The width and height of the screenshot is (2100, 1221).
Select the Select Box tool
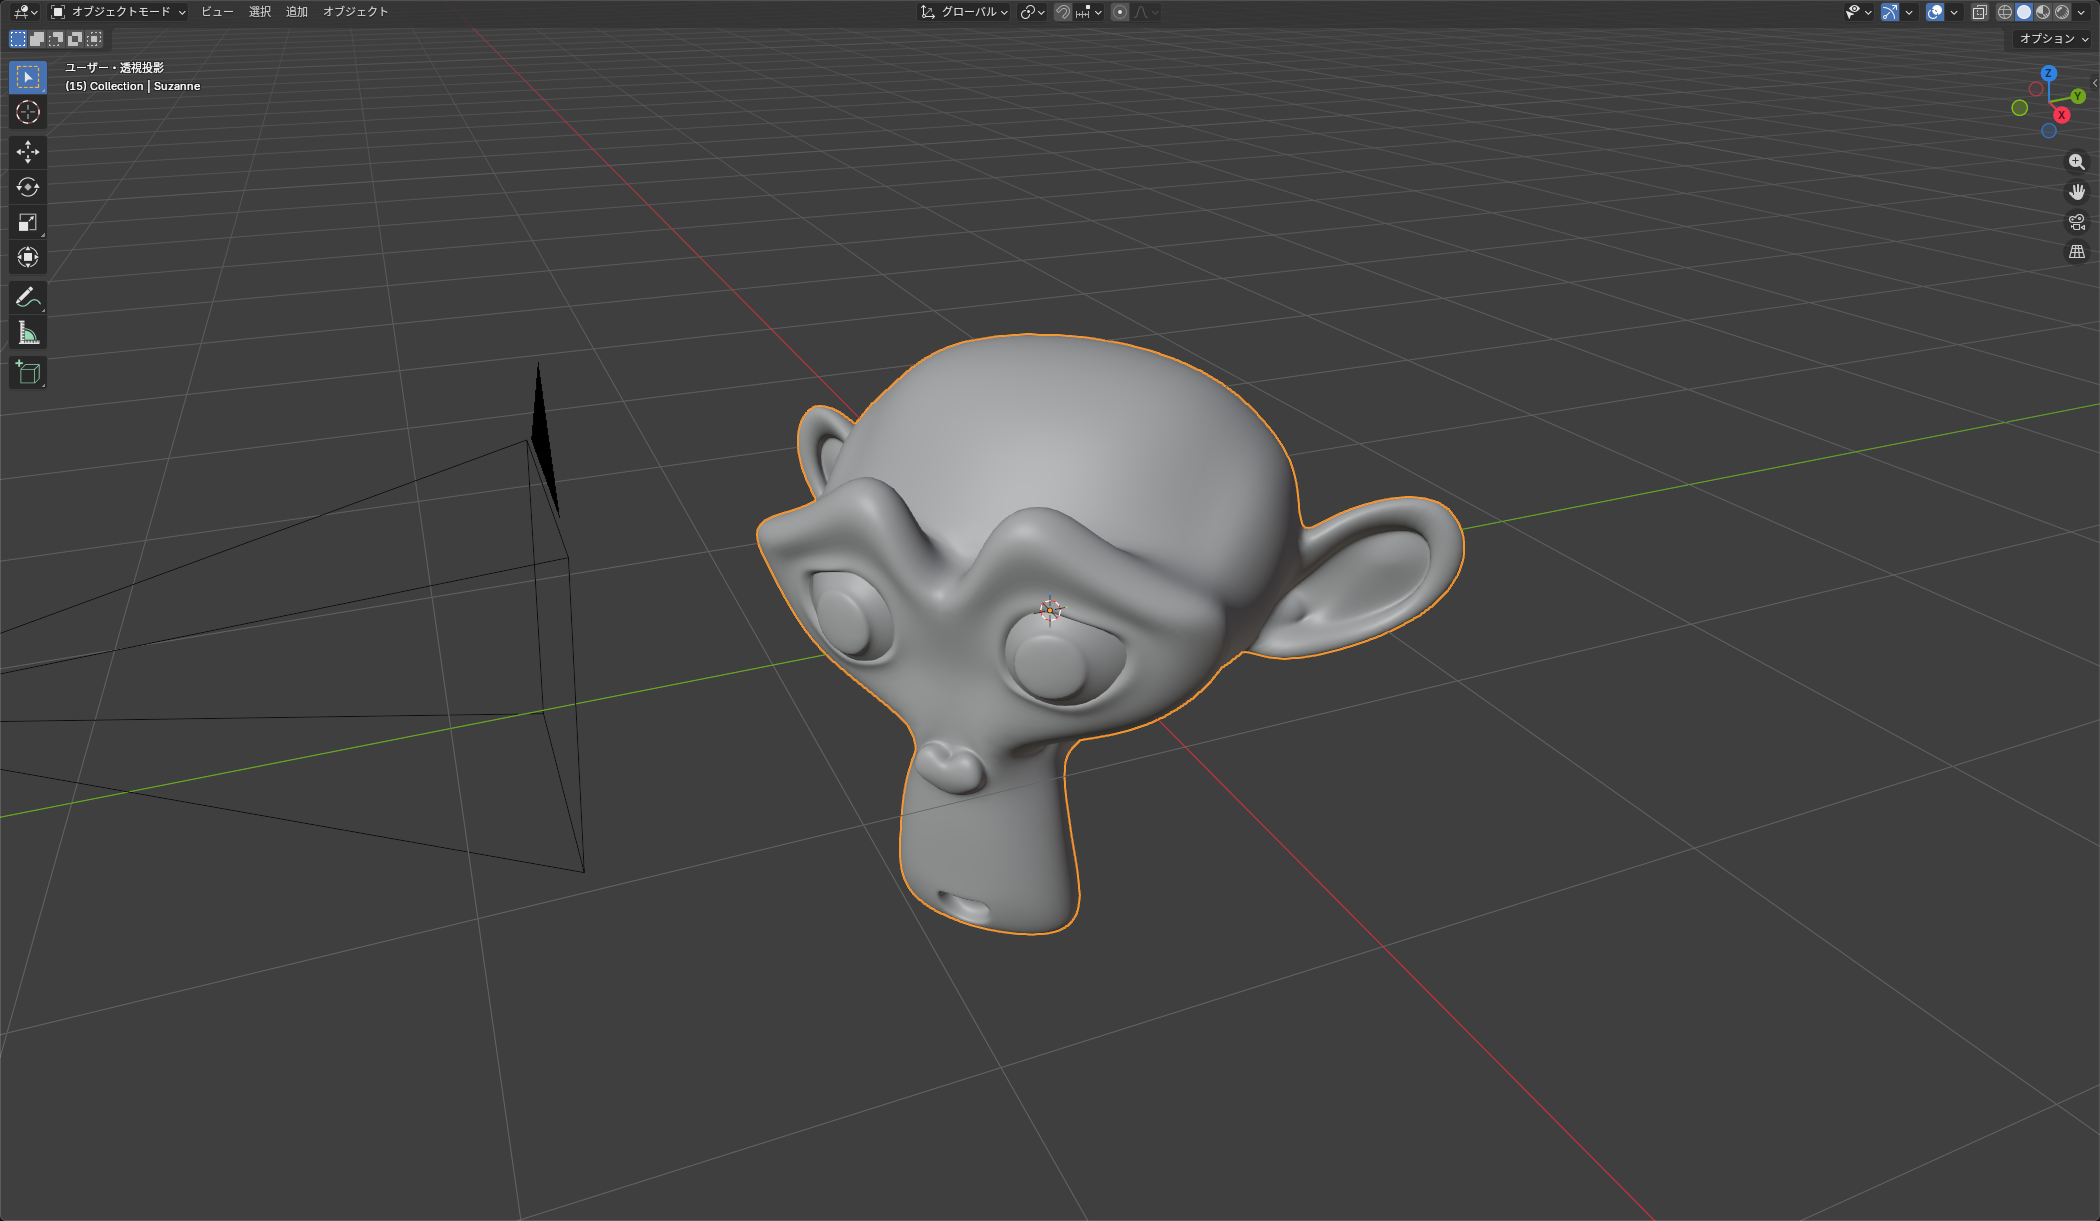28,77
